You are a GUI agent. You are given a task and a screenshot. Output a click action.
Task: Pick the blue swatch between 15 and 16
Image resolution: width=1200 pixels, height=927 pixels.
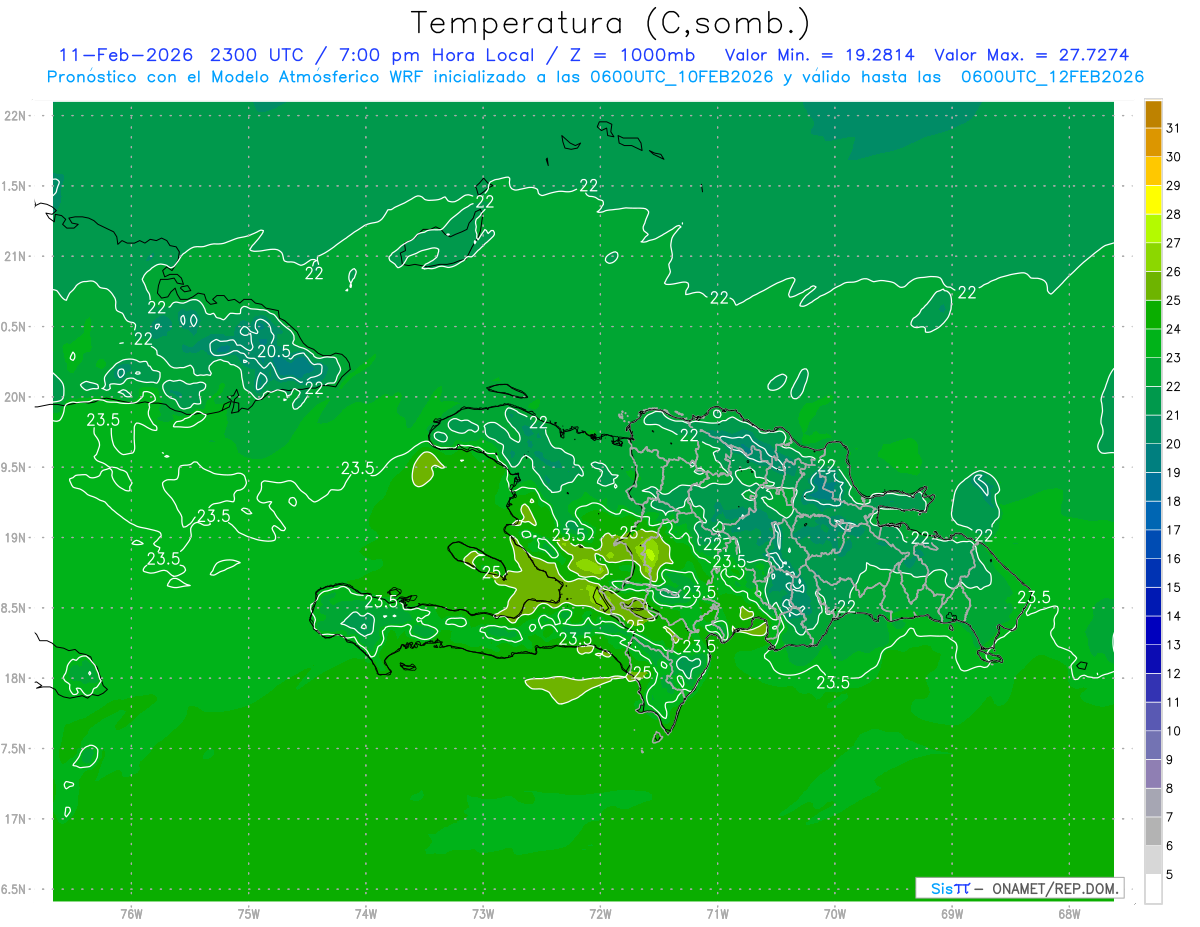point(1153,573)
